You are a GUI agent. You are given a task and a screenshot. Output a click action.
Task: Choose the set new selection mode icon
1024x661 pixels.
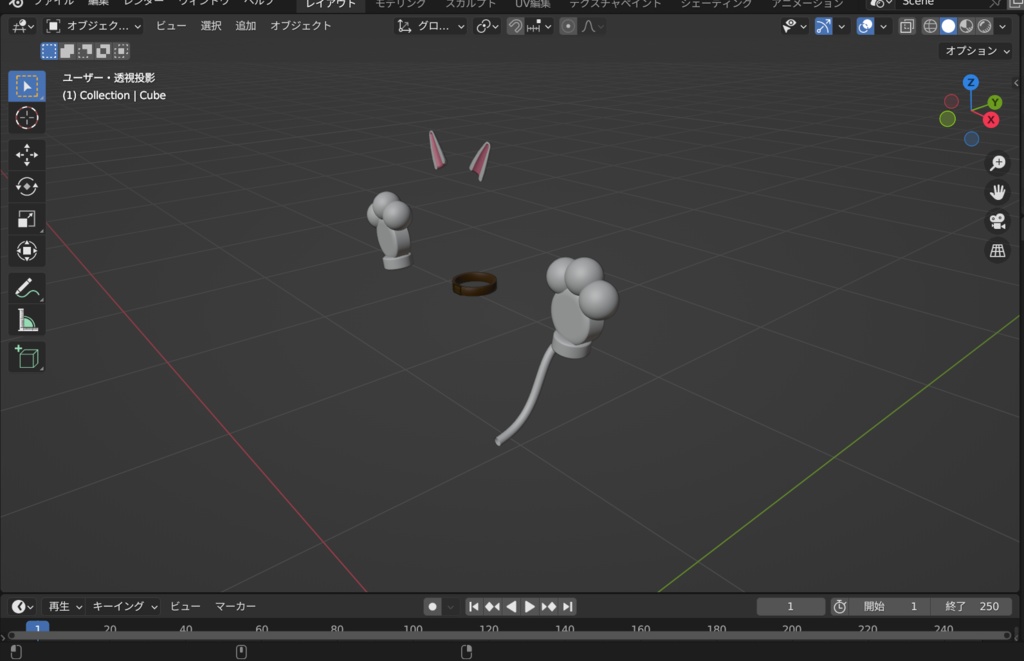[x=49, y=51]
